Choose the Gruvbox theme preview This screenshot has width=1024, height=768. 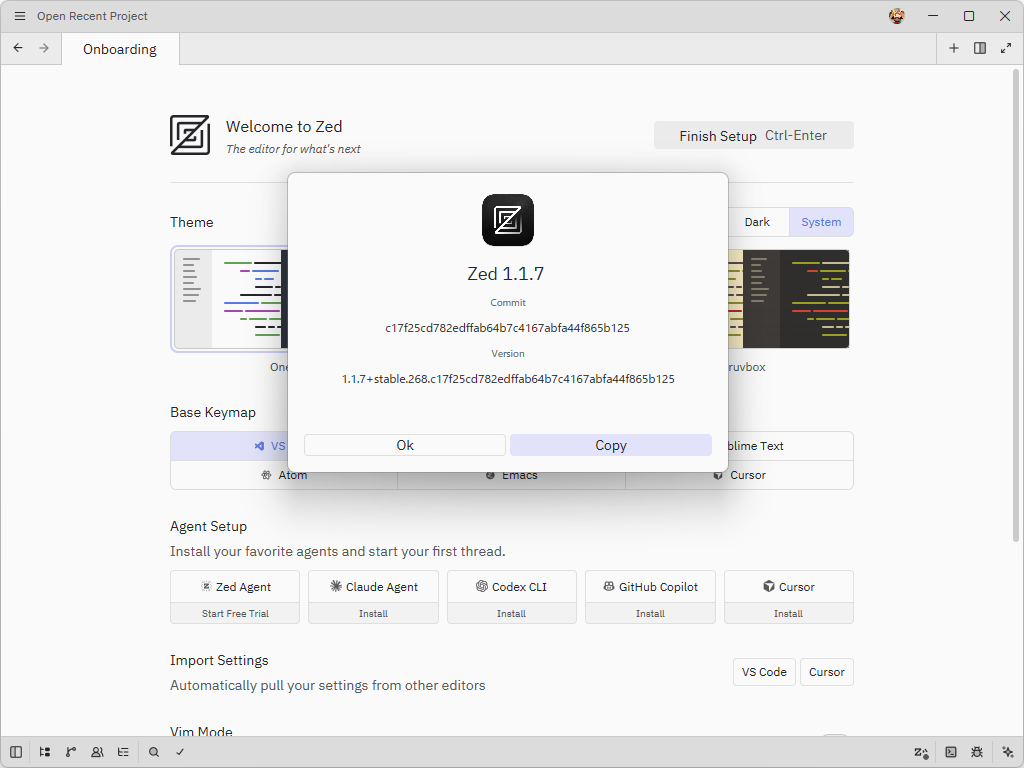[x=788, y=299]
